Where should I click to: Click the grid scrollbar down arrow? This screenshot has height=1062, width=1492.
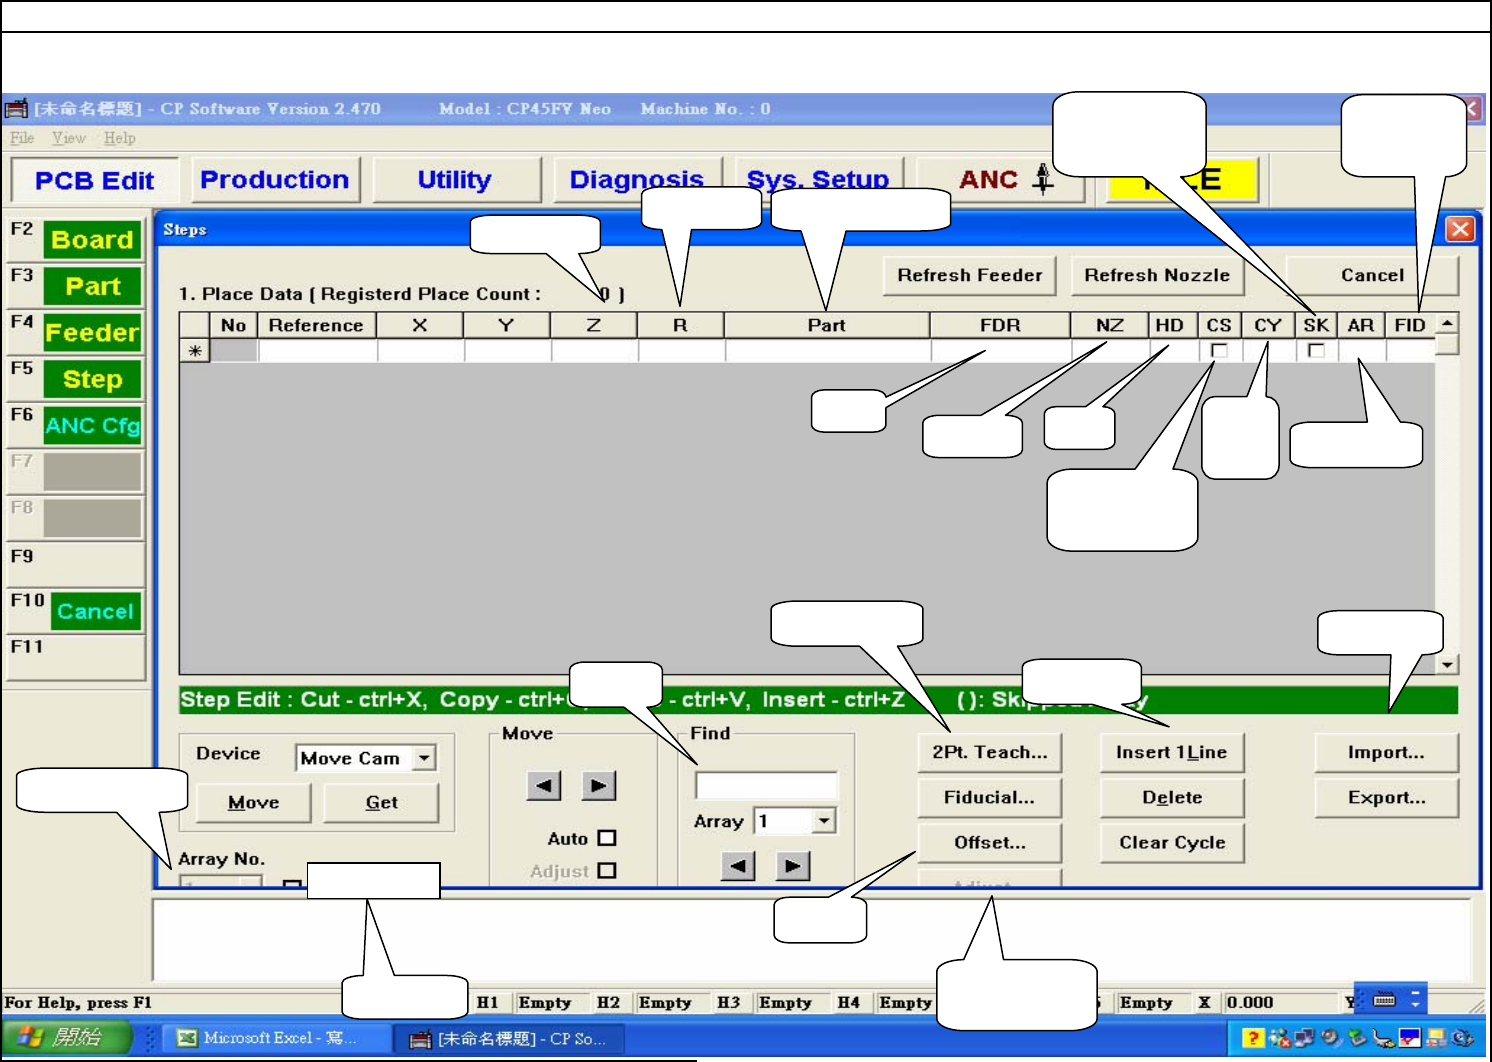pyautogui.click(x=1447, y=664)
